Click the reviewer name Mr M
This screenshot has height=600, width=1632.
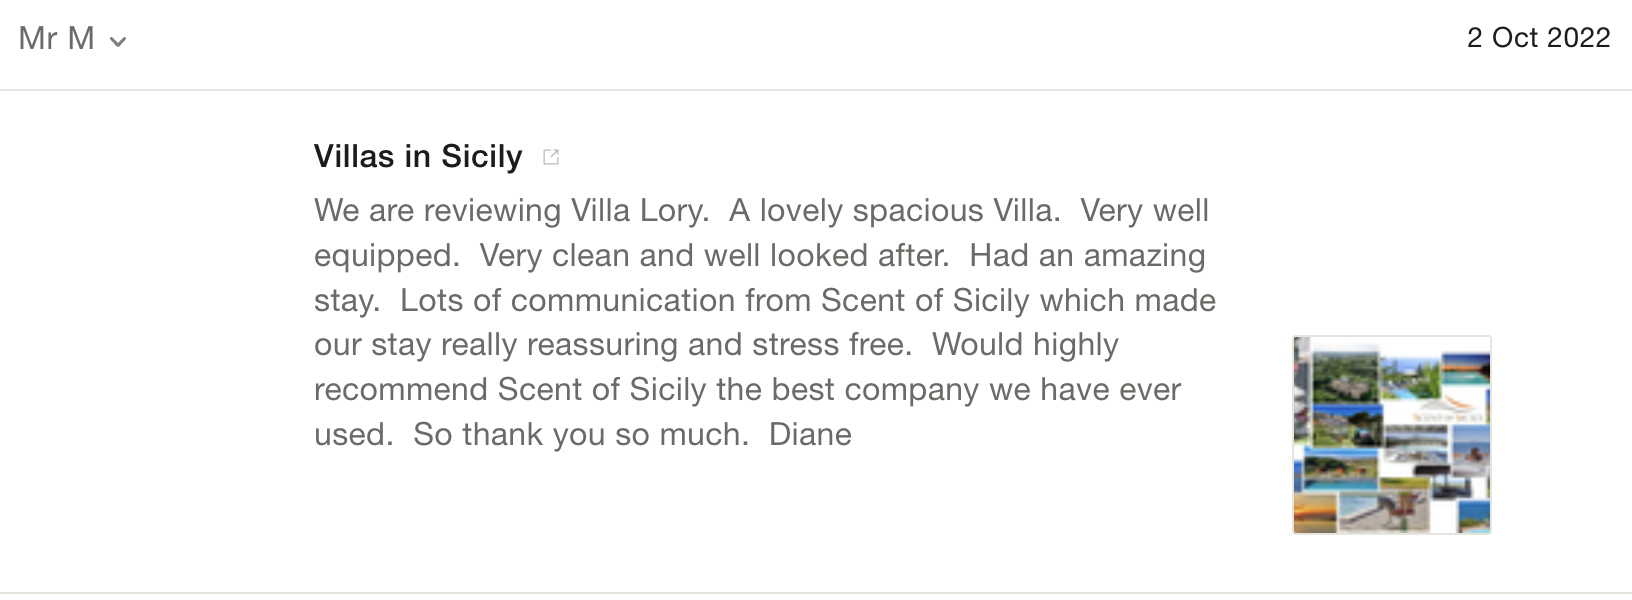point(56,39)
